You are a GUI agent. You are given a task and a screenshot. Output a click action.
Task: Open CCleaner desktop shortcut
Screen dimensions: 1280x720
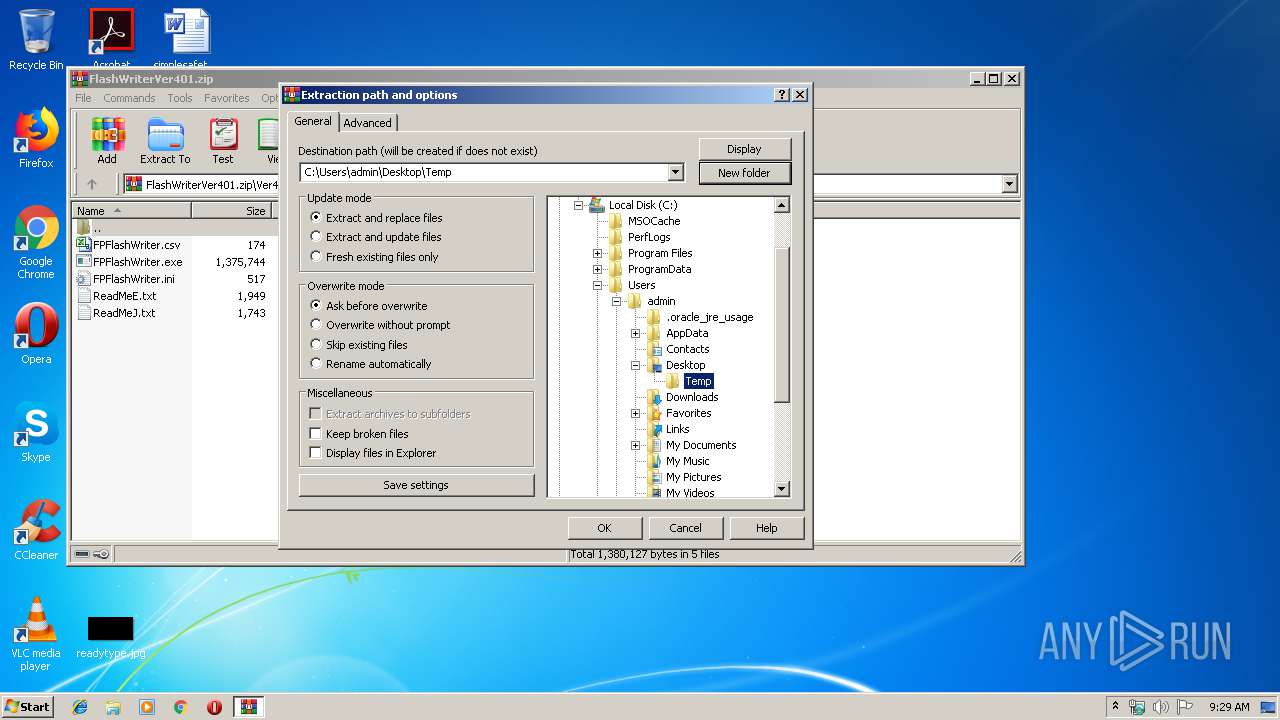(36, 530)
